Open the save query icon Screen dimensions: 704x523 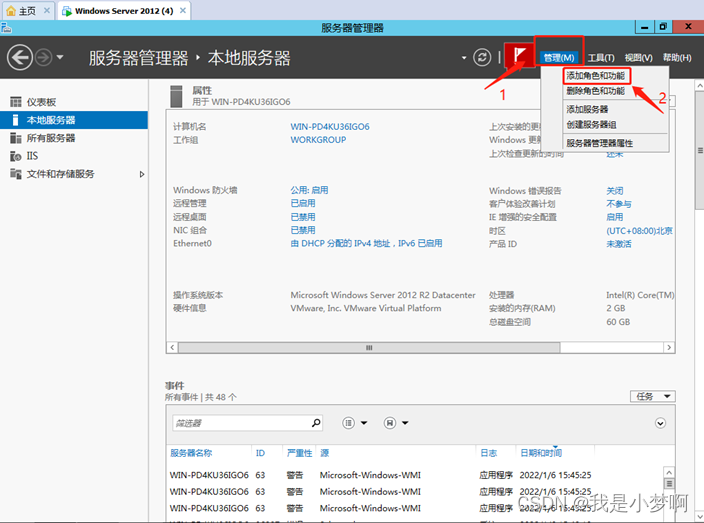click(x=390, y=423)
